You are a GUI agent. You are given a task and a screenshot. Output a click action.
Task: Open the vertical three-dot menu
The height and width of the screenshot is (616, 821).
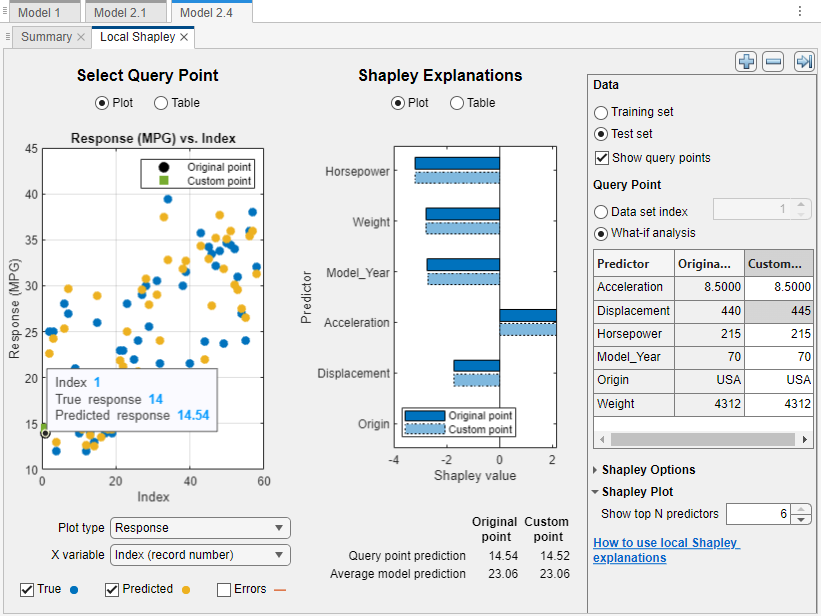click(x=798, y=10)
